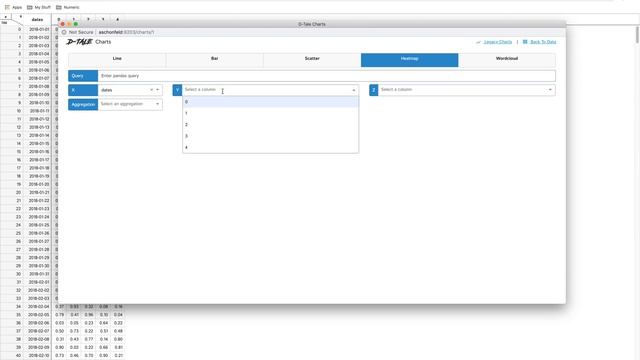Open the D-Tale grid menu triangle
The width and height of the screenshot is (640, 360).
[x=6, y=17]
